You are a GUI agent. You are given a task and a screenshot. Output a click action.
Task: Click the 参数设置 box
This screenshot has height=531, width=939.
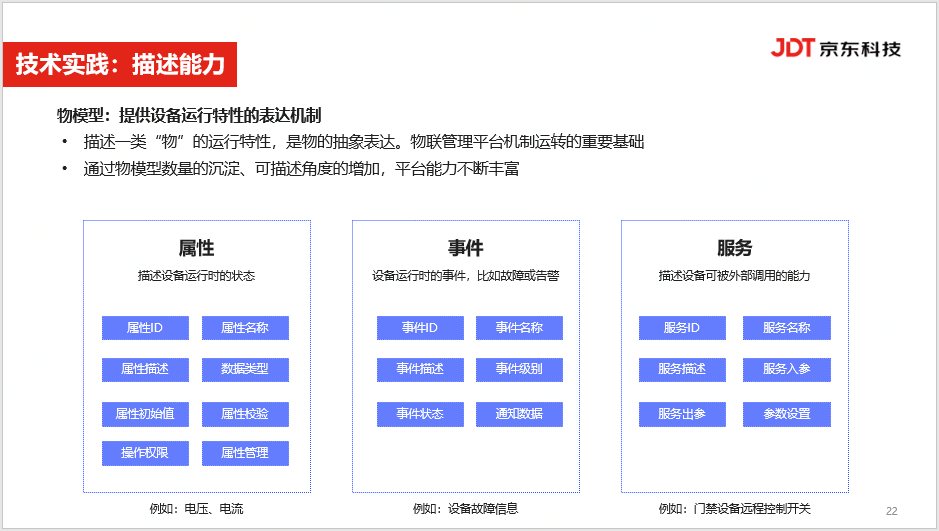pyautogui.click(x=787, y=414)
